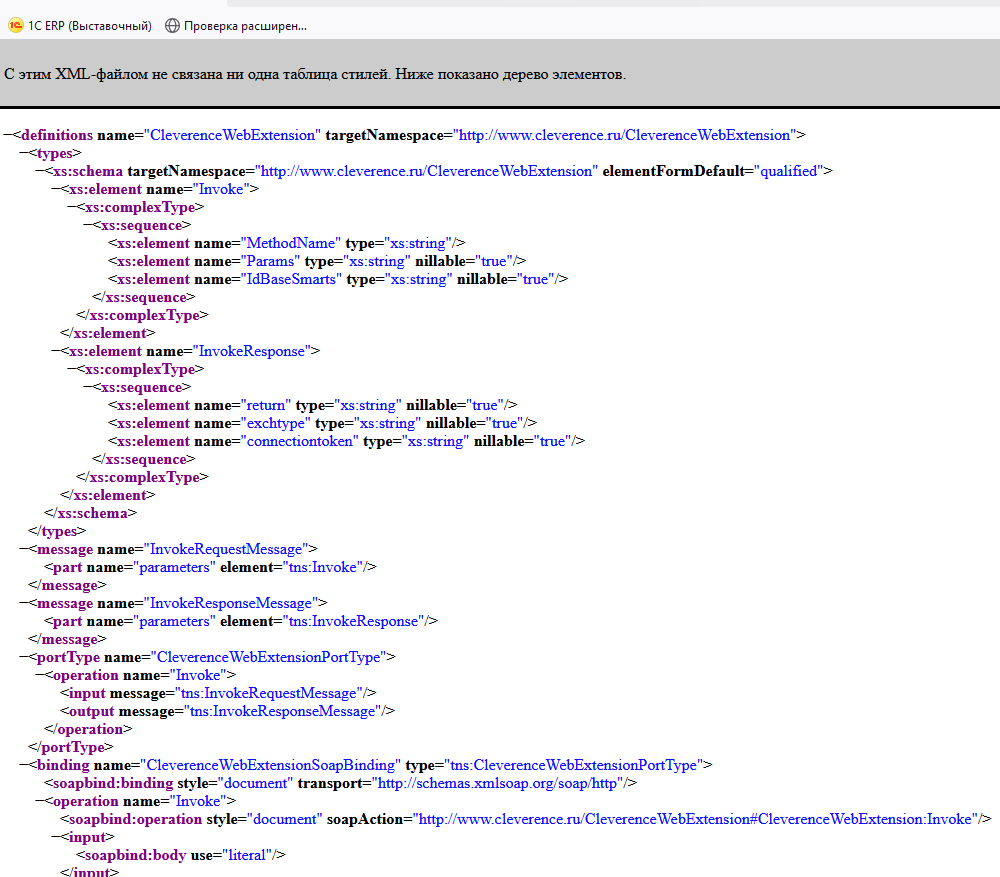Viewport: 1000px width, 877px height.
Task: Open the Проверка расширен... bookmark
Action: (236, 26)
